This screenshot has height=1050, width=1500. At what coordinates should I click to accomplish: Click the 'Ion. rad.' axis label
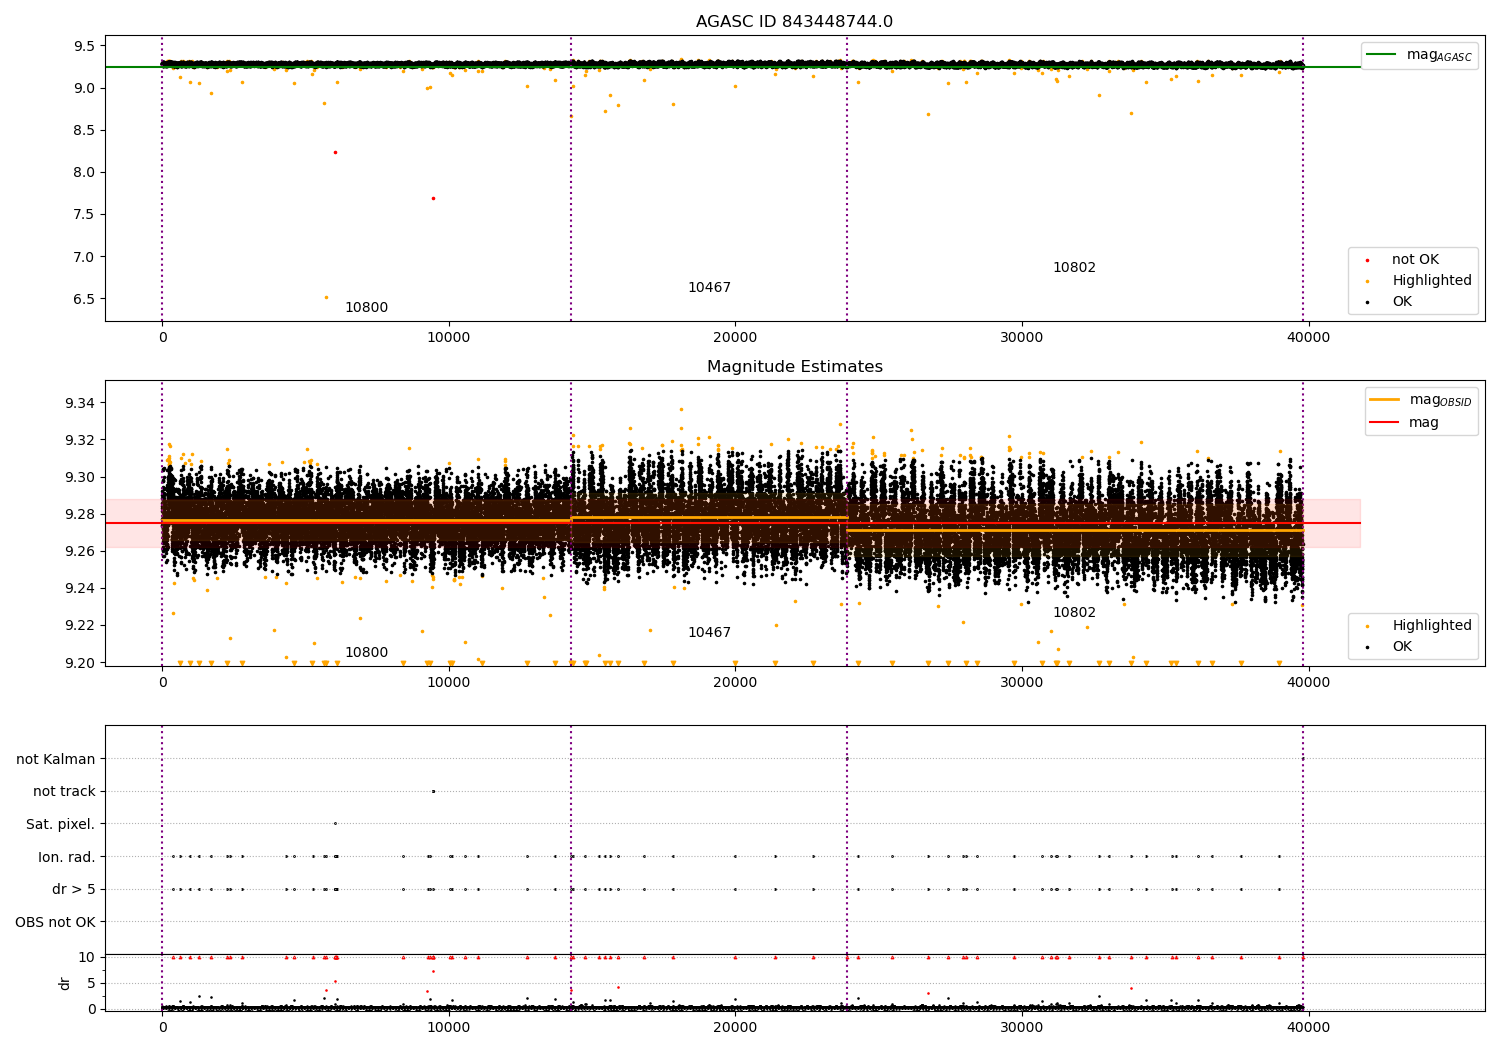coord(67,857)
